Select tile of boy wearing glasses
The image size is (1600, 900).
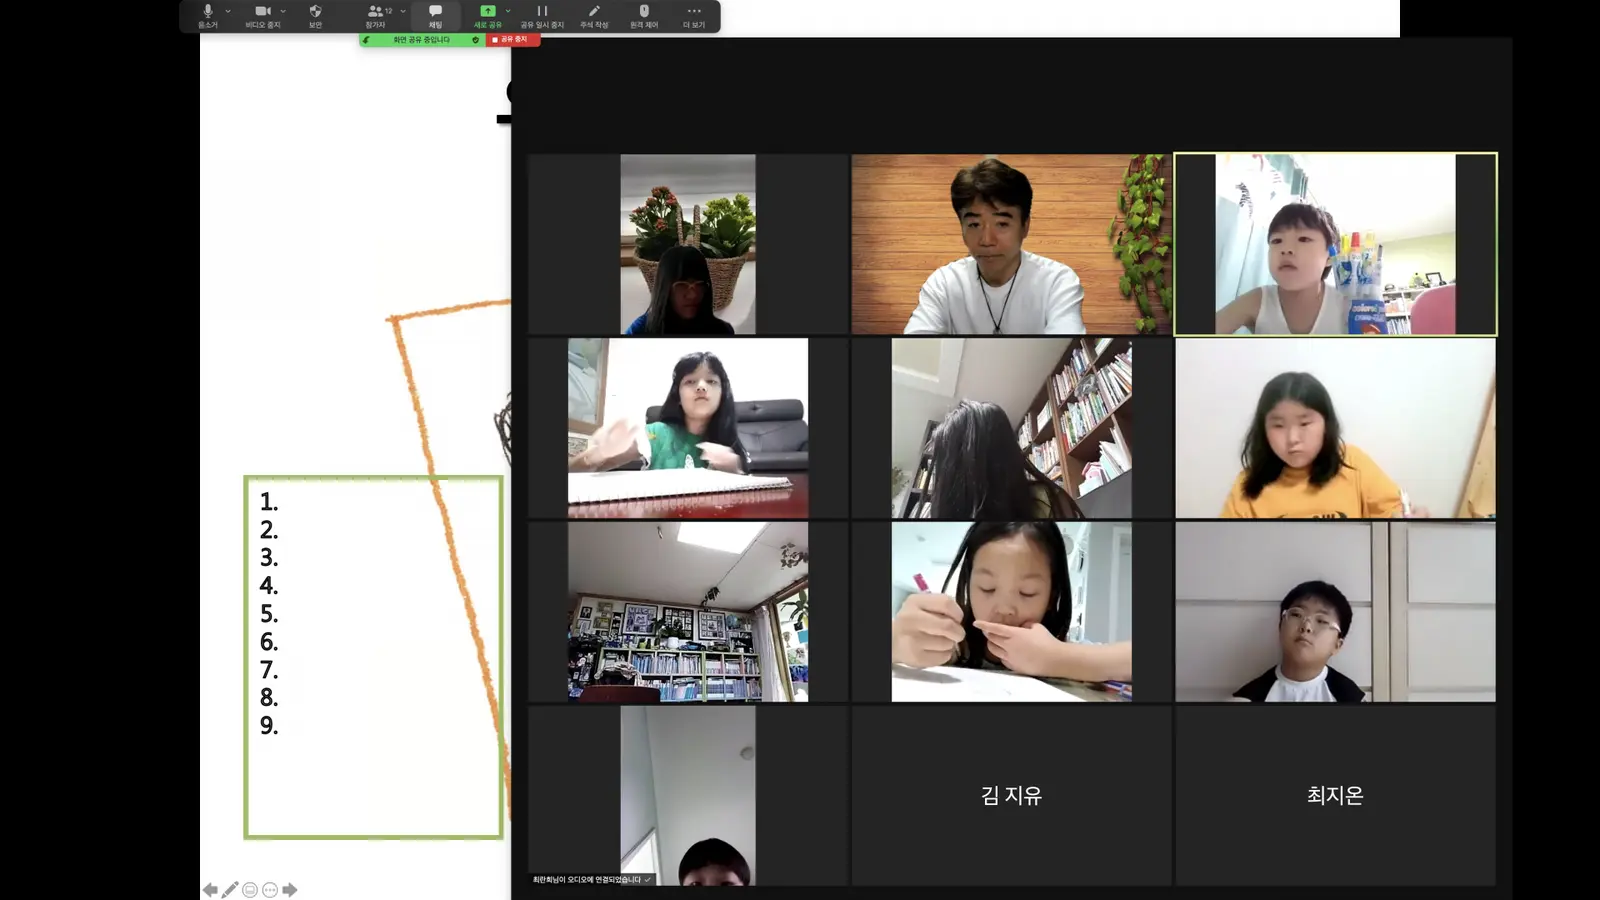pyautogui.click(x=1335, y=612)
